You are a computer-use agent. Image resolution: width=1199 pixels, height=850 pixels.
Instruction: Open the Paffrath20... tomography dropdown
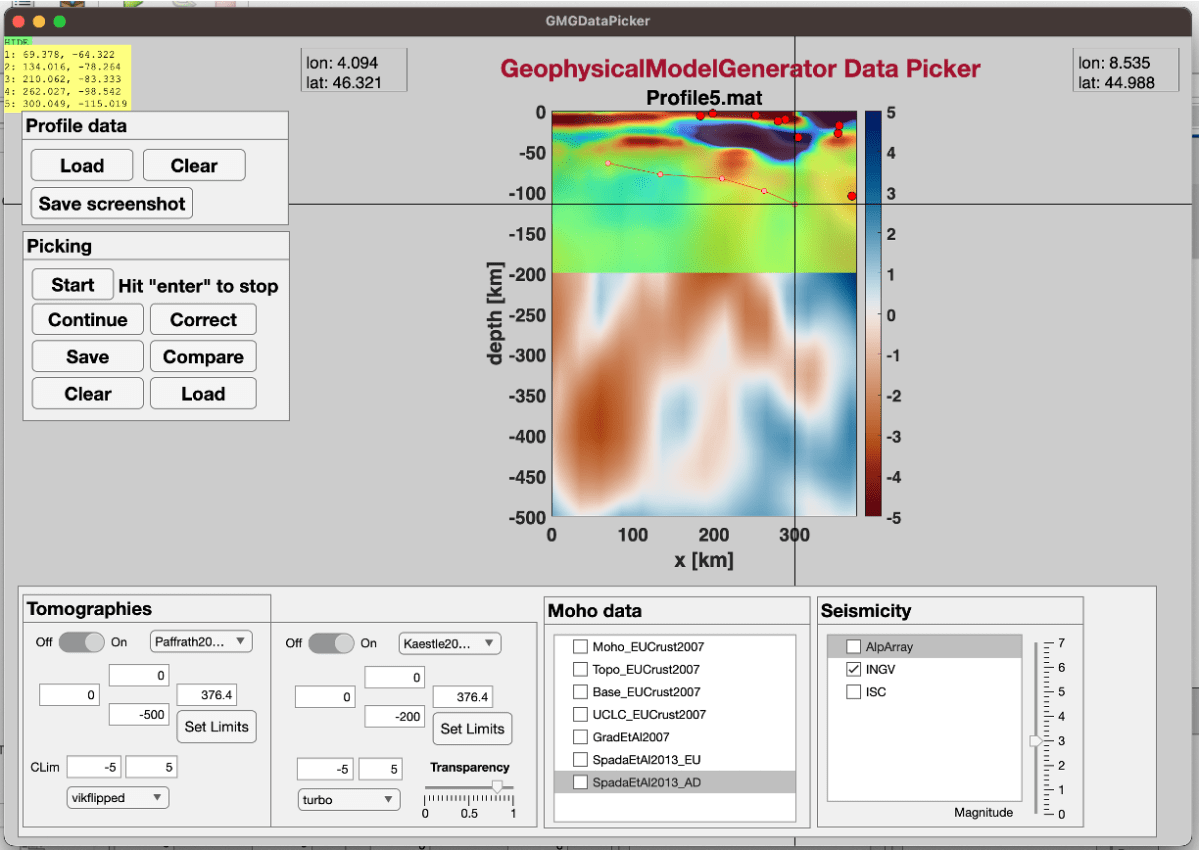[x=201, y=641]
